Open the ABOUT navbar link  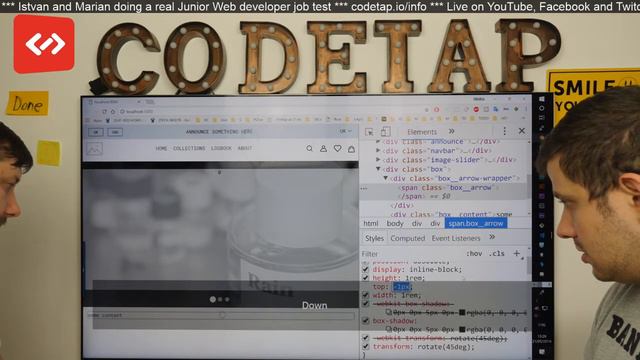click(x=244, y=149)
